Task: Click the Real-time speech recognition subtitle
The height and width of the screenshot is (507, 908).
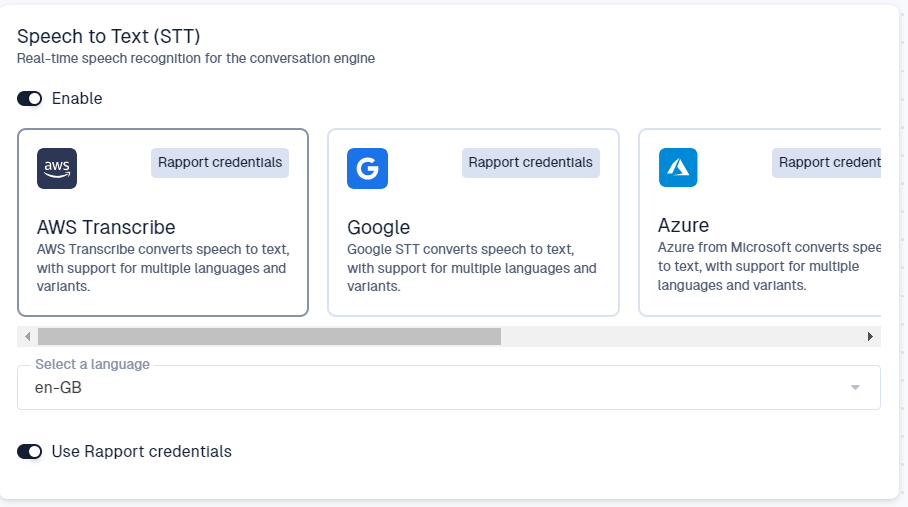Action: (x=196, y=58)
